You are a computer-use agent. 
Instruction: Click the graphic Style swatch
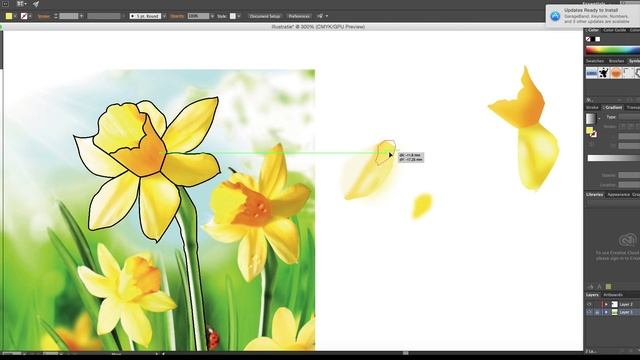(x=233, y=16)
